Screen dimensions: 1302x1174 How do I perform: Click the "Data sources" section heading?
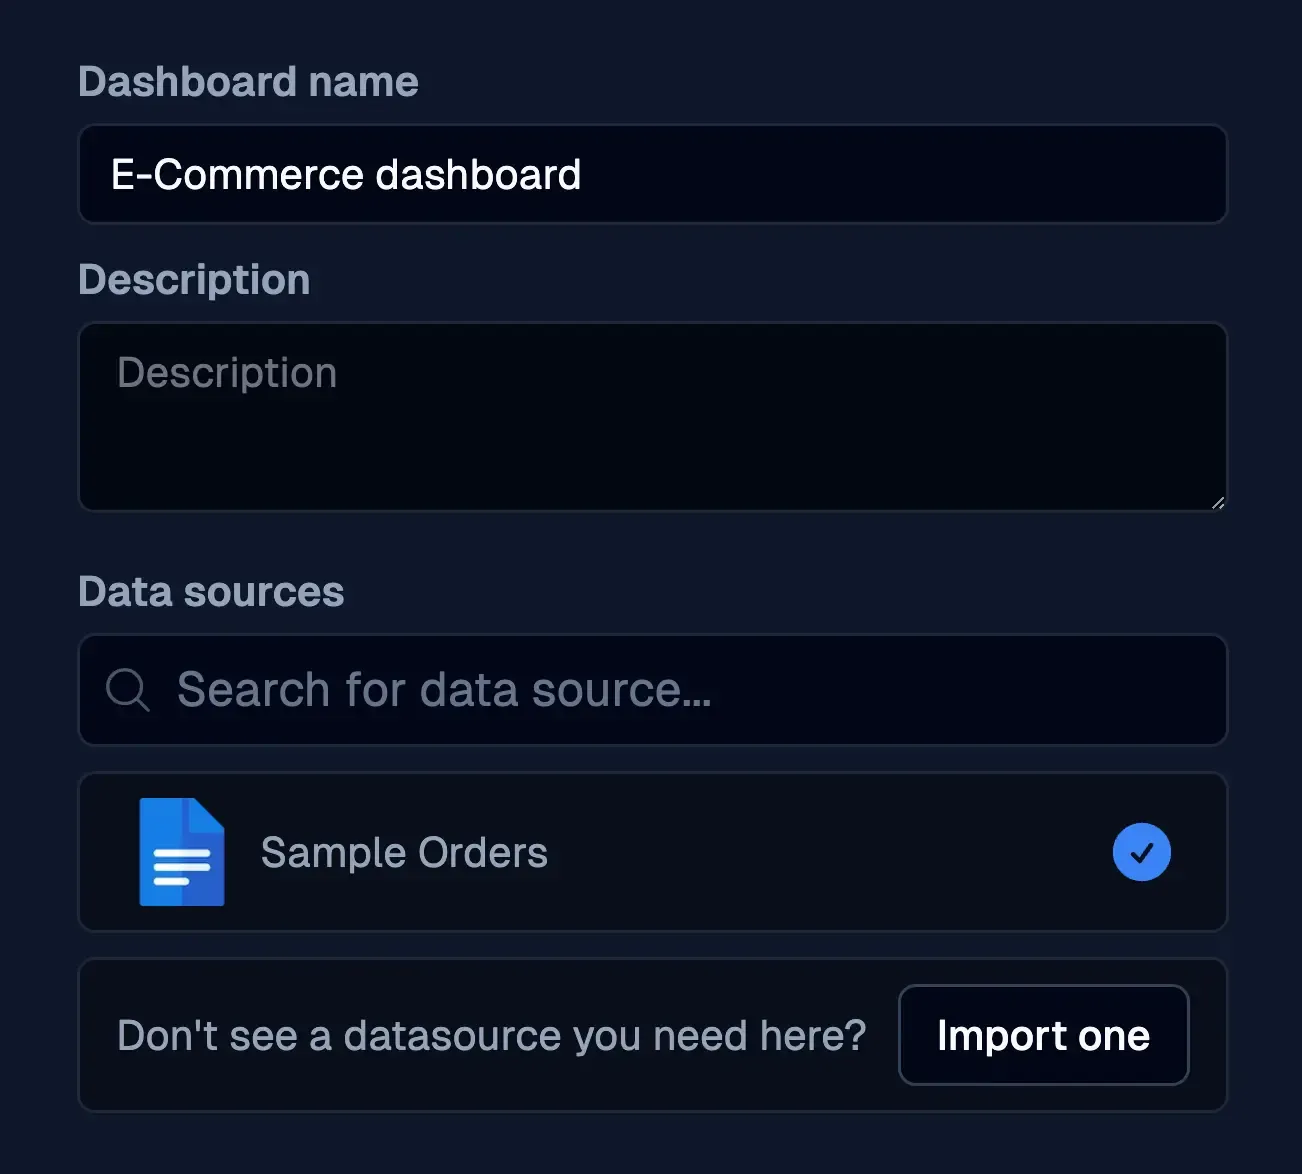click(211, 592)
